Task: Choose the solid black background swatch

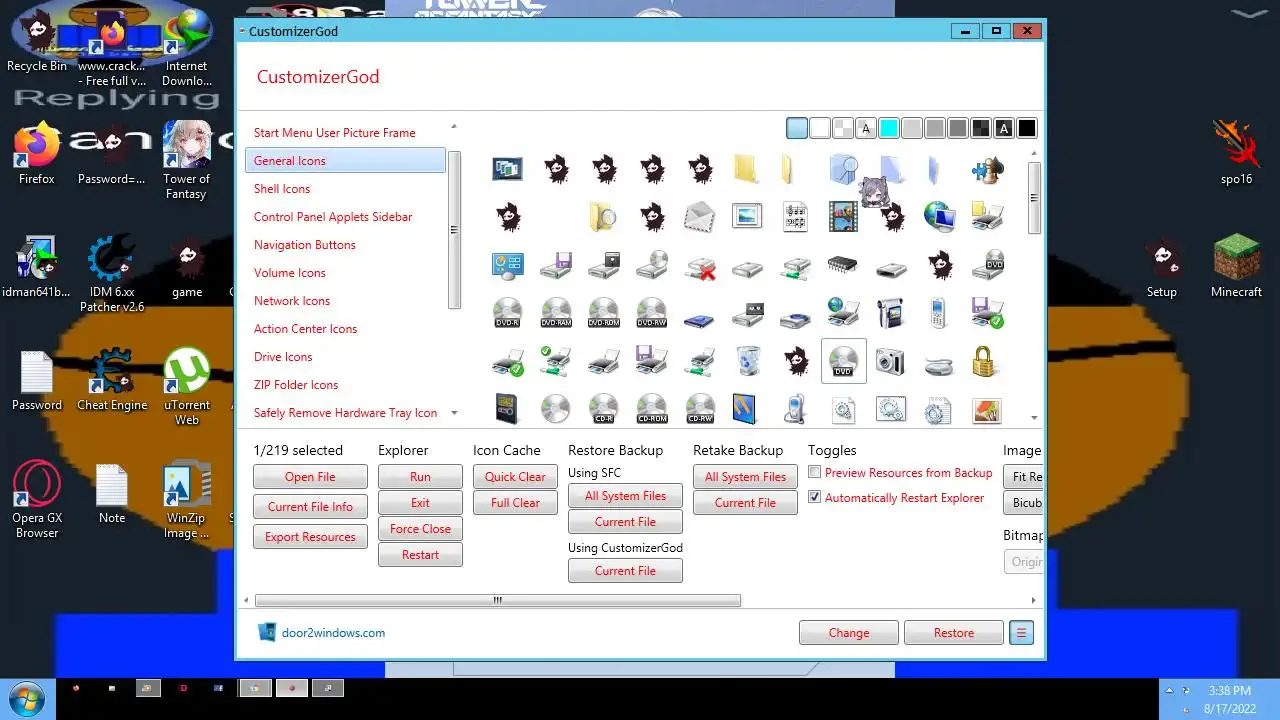Action: 1026,128
